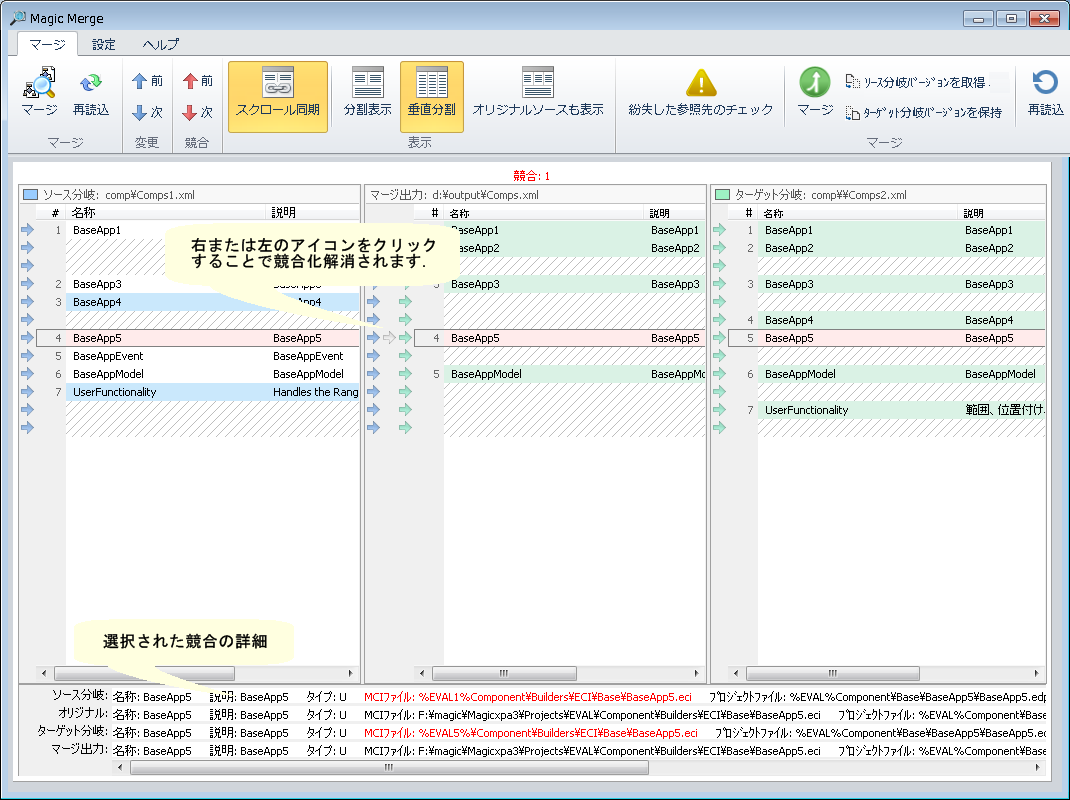Click right scroll arrow of source pane scrollbar
This screenshot has width=1070, height=800.
pyautogui.click(x=351, y=673)
